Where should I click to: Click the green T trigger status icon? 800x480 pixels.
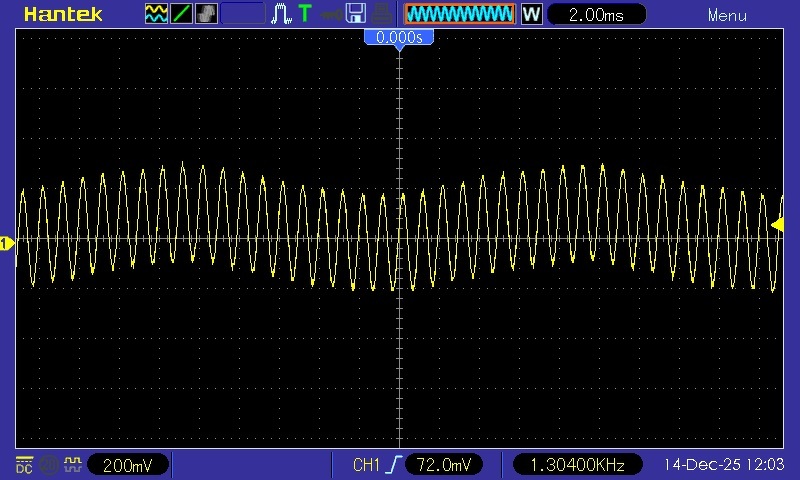[x=305, y=14]
